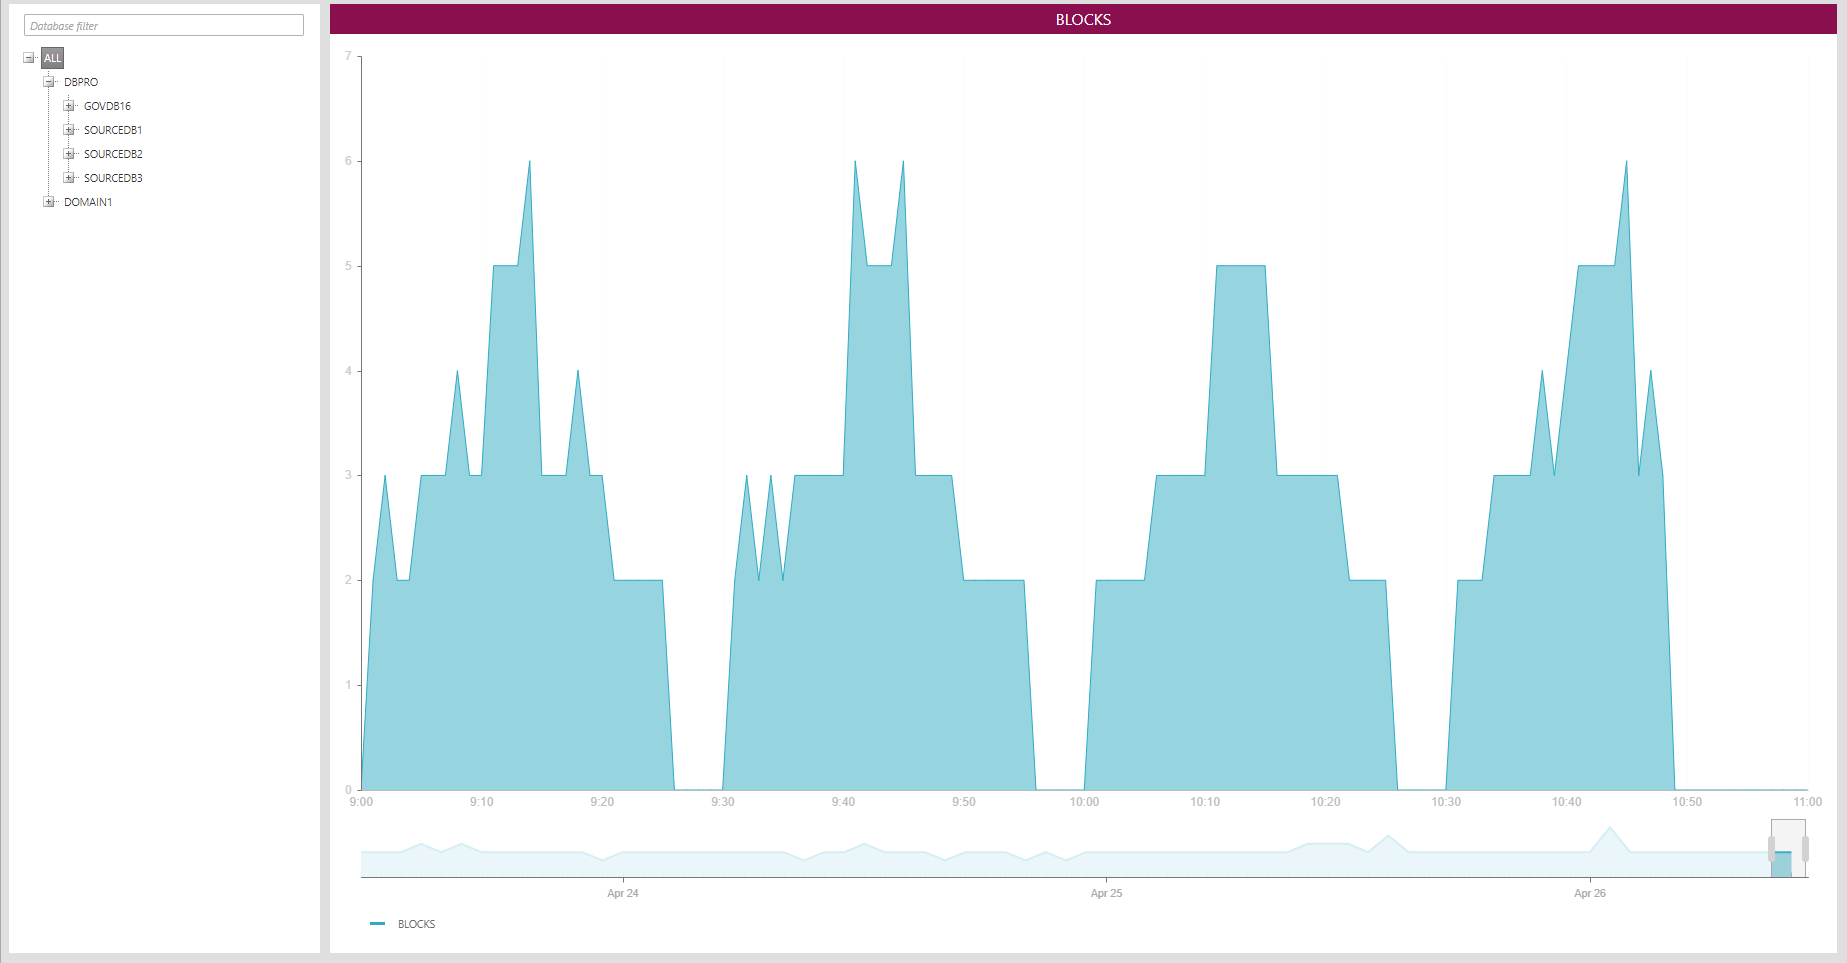Expand the DOMAIN1 tree node
1847x963 pixels.
[x=48, y=202]
